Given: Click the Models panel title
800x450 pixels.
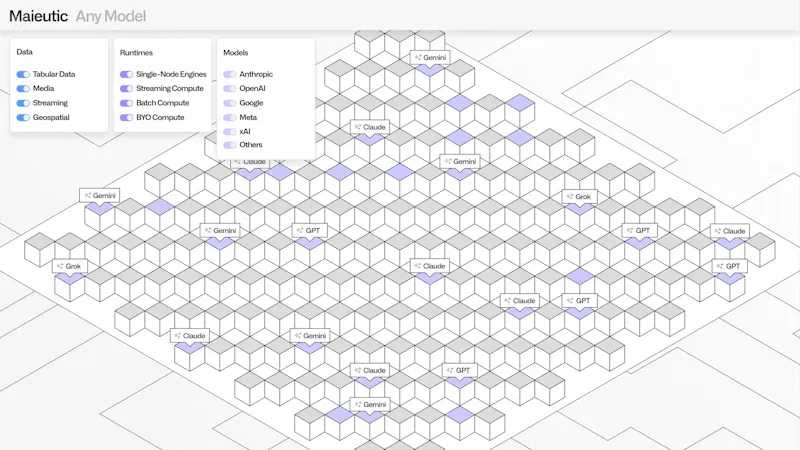Looking at the screenshot, I should [236, 53].
